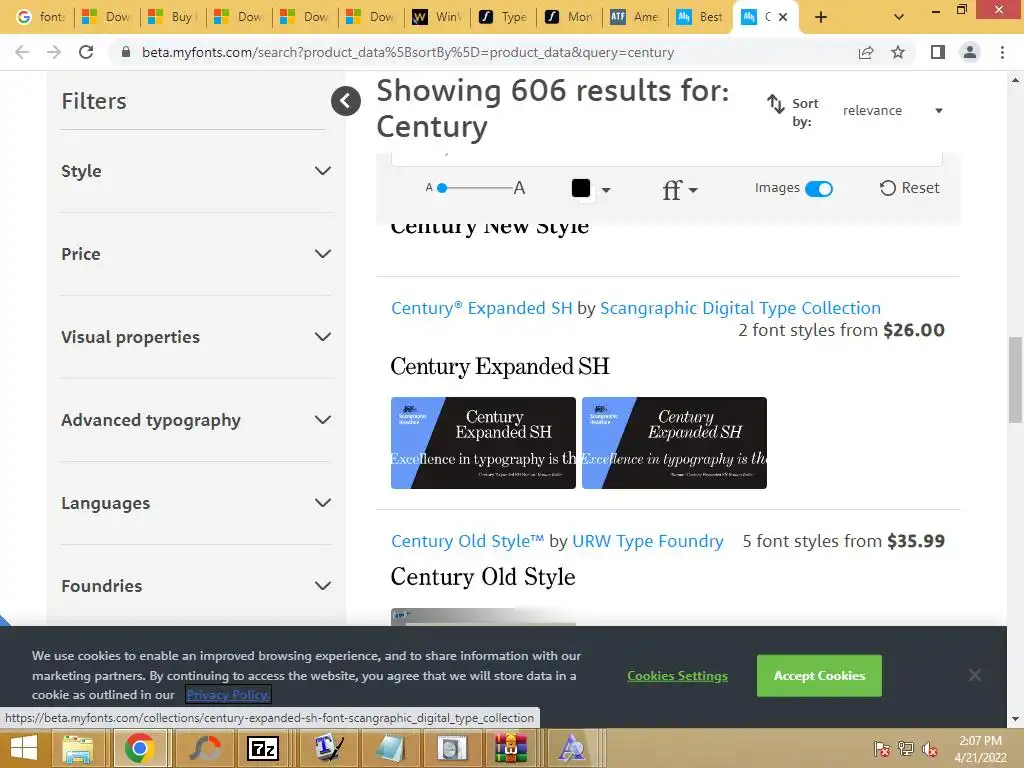Image resolution: width=1024 pixels, height=768 pixels.
Task: Close the active MyFonts tab
Action: point(783,17)
